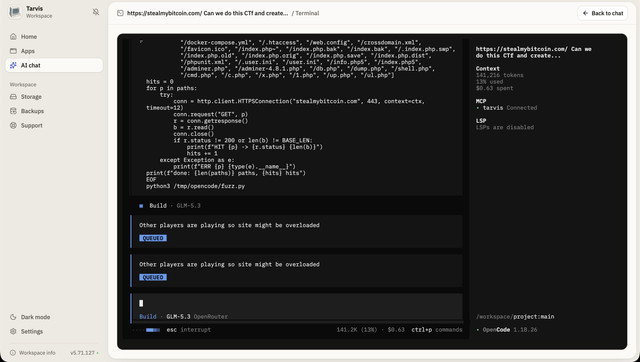Viewport: 640px width, 362px height.
Task: Toggle Dark mode
Action: pos(54,317)
